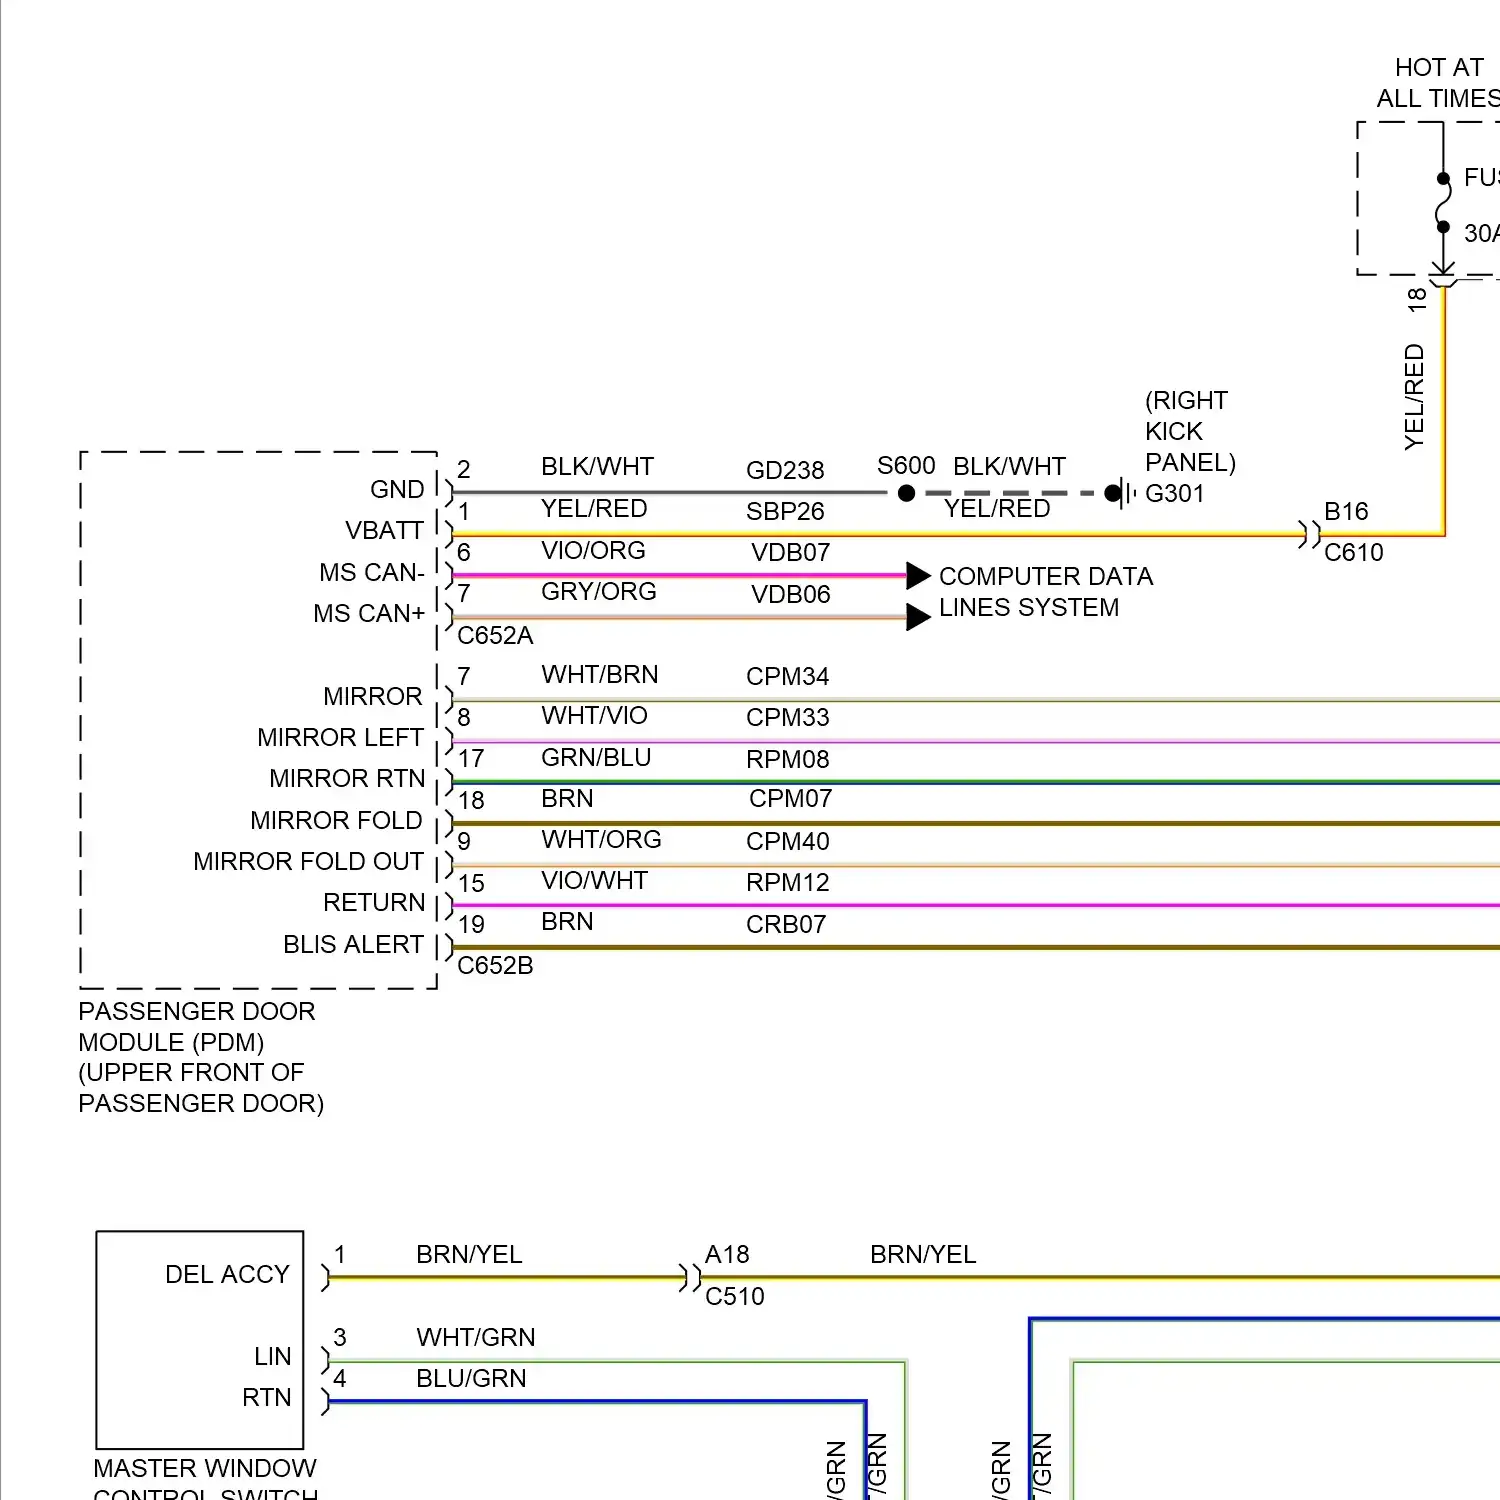Screen dimensions: 1500x1500
Task: Click the DEL ACCY pin label
Action: (227, 1274)
